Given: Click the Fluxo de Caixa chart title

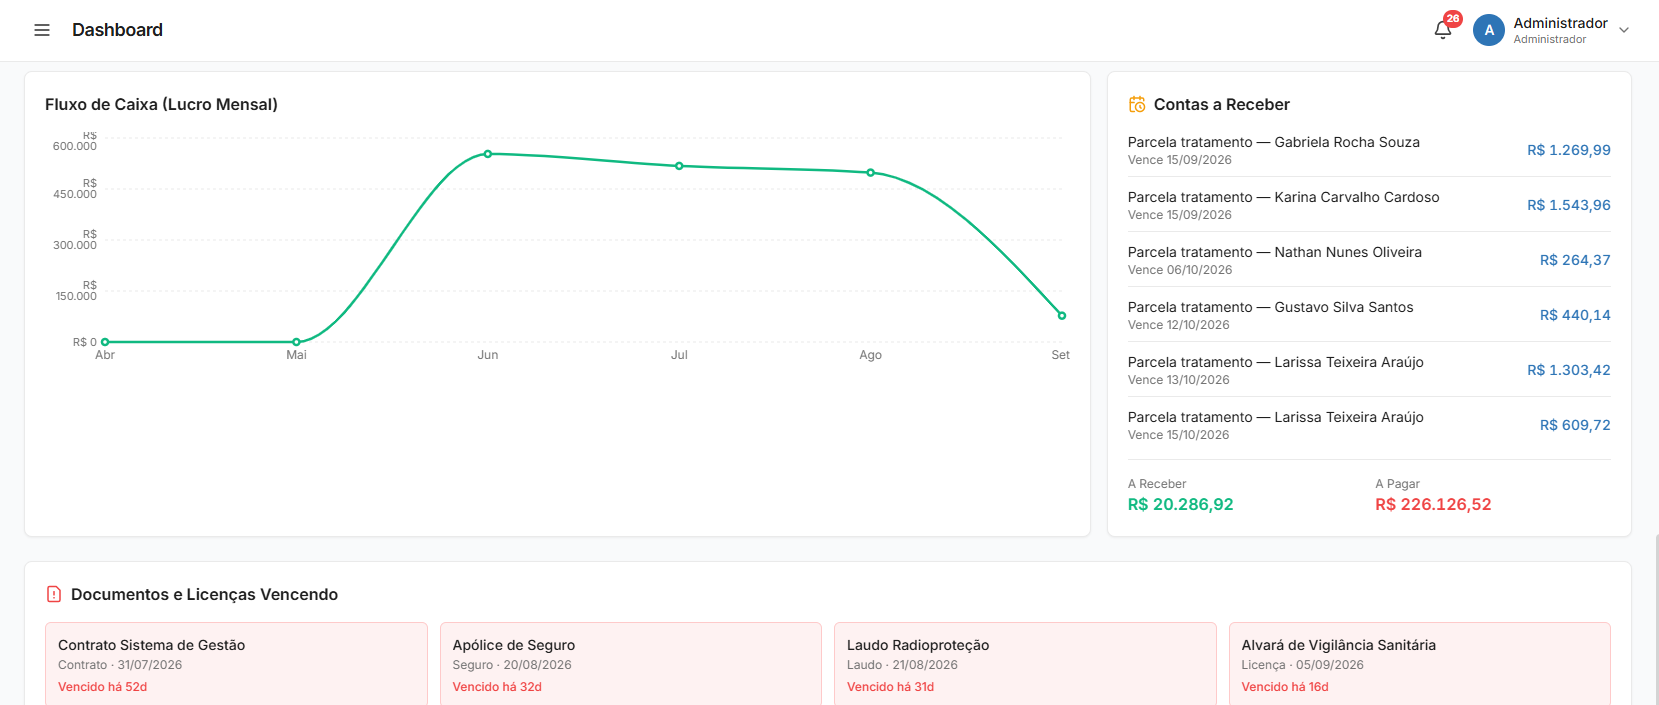Looking at the screenshot, I should pyautogui.click(x=161, y=104).
